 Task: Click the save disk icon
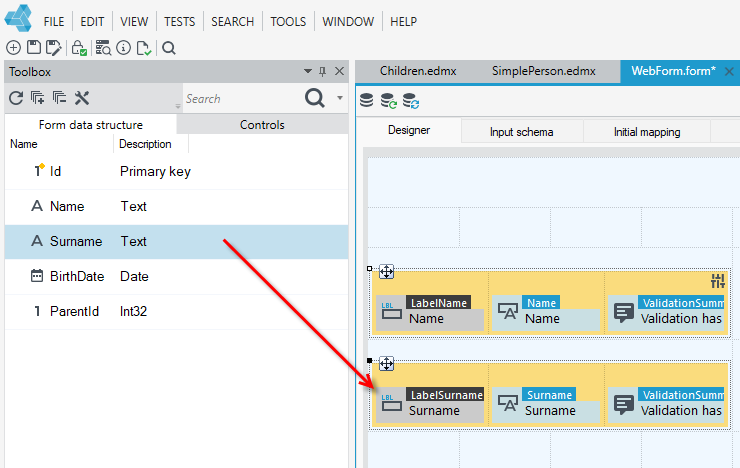(x=34, y=47)
